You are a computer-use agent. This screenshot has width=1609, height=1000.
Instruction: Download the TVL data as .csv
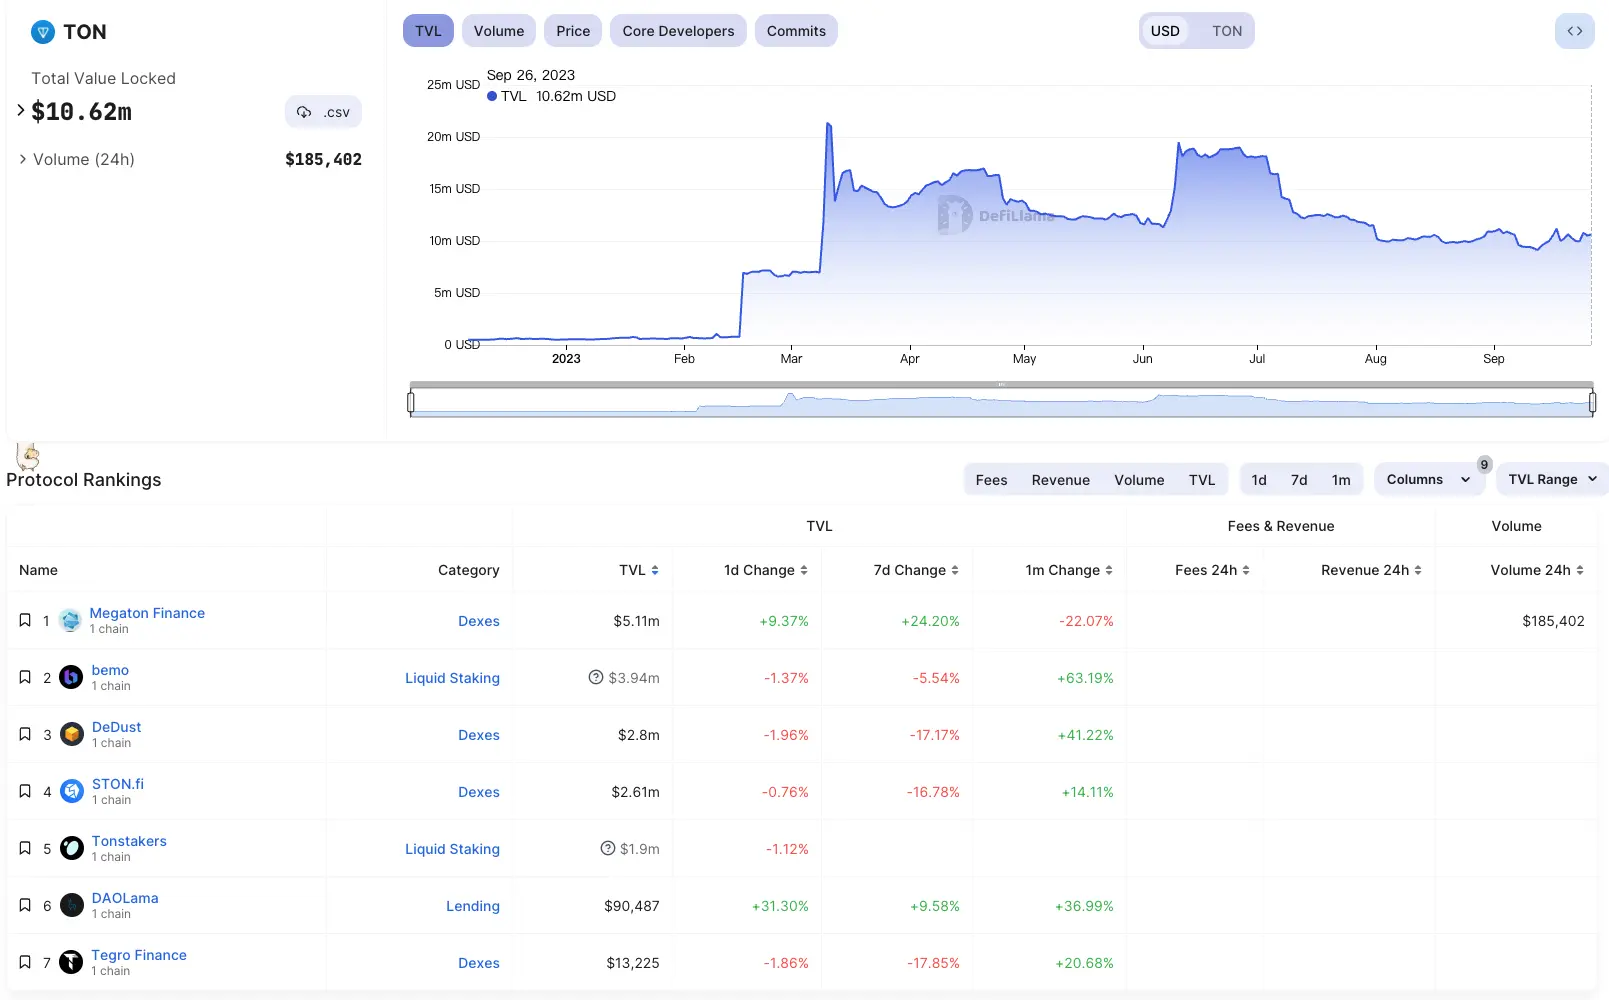coord(323,112)
